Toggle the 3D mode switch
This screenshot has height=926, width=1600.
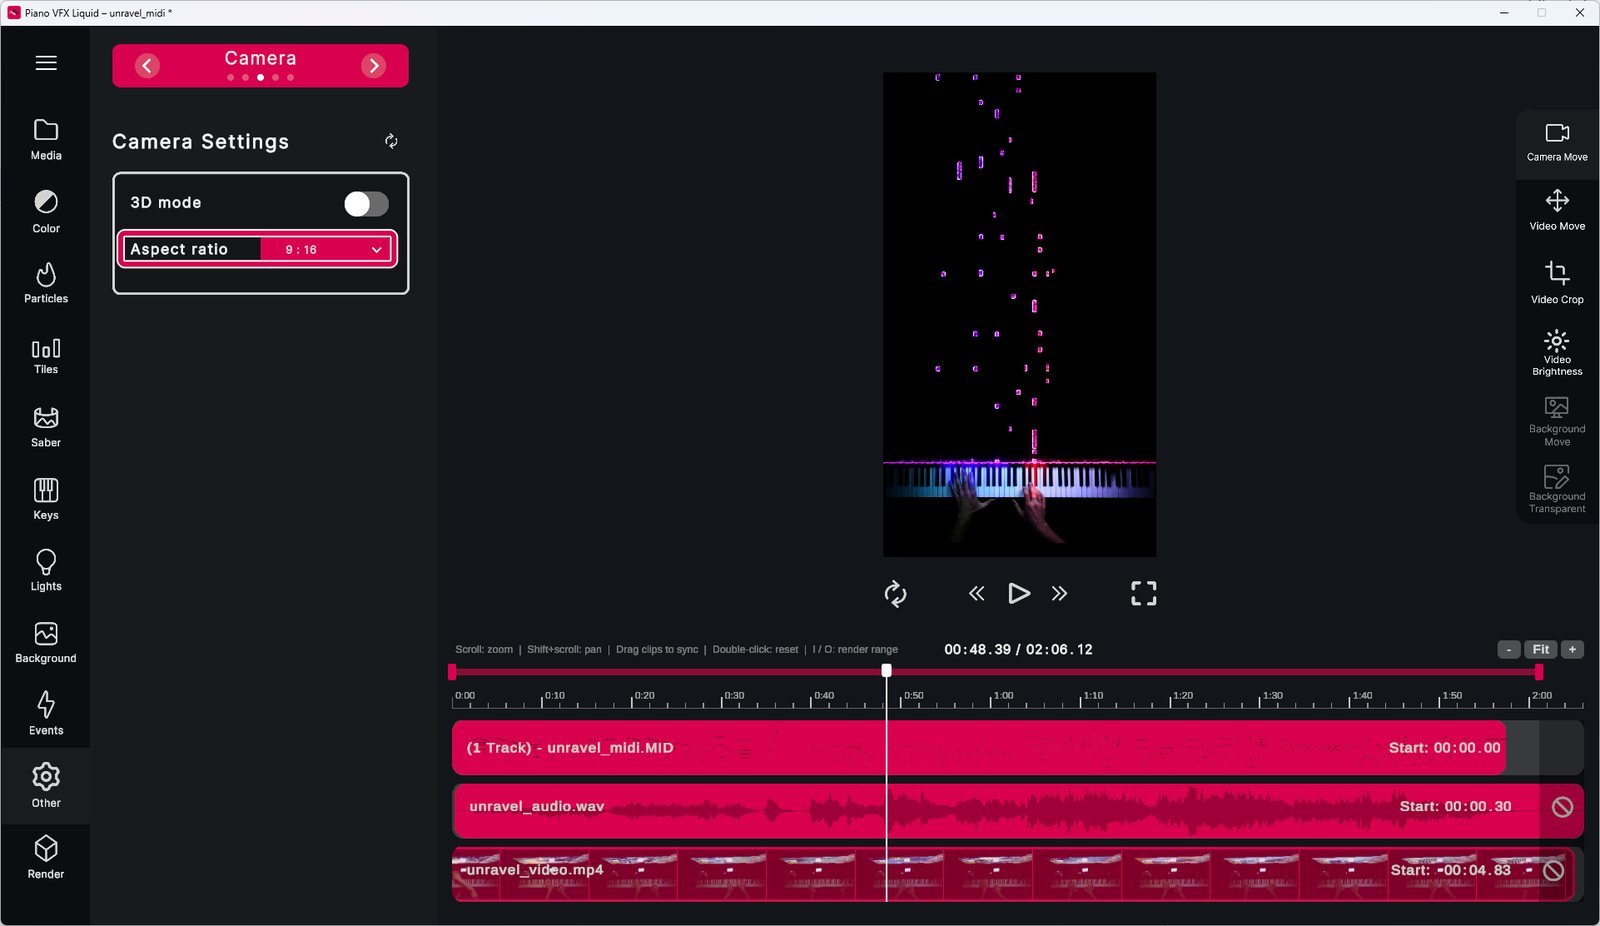coord(366,204)
